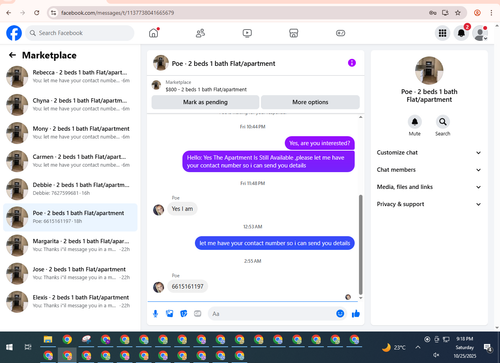Open Friends icon in top navigation
Image resolution: width=500 pixels, height=363 pixels.
pos(200,33)
